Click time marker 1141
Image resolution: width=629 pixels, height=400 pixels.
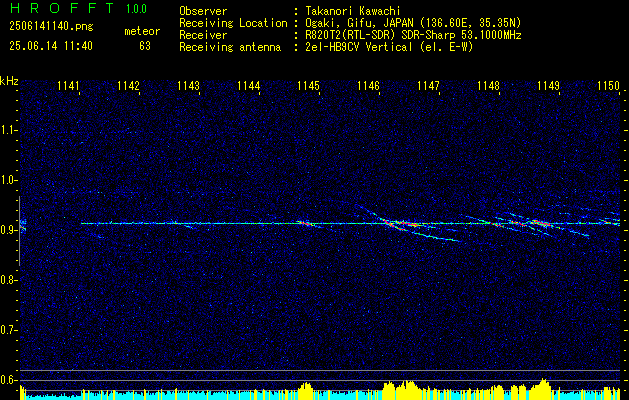point(68,86)
